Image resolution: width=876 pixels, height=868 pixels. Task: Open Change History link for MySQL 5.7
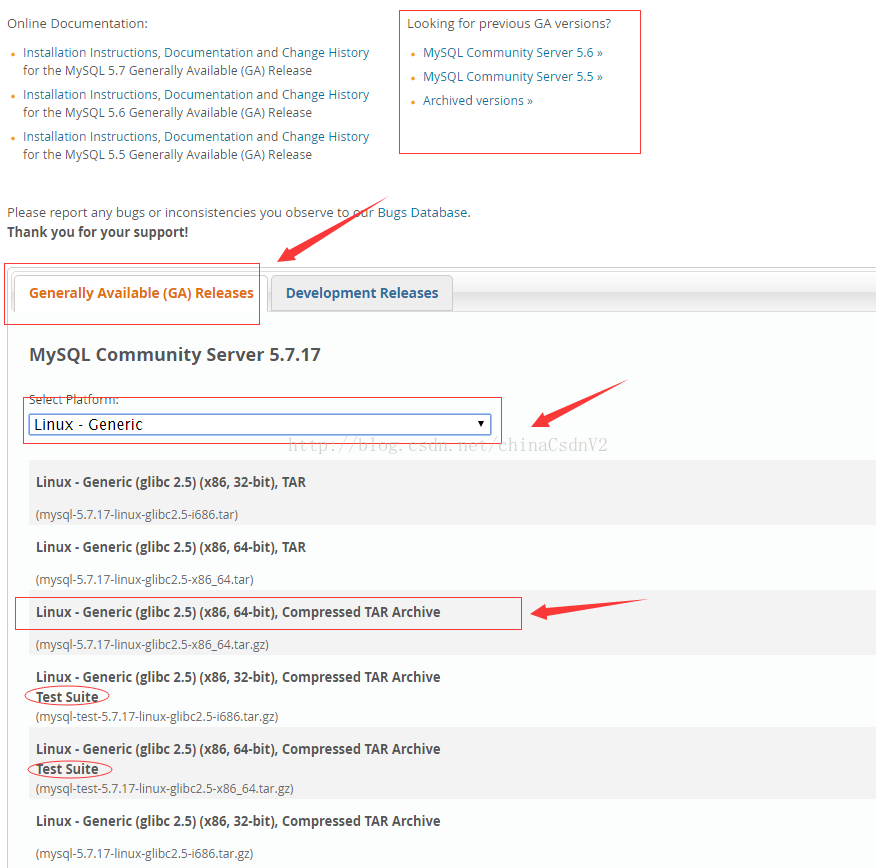click(325, 53)
